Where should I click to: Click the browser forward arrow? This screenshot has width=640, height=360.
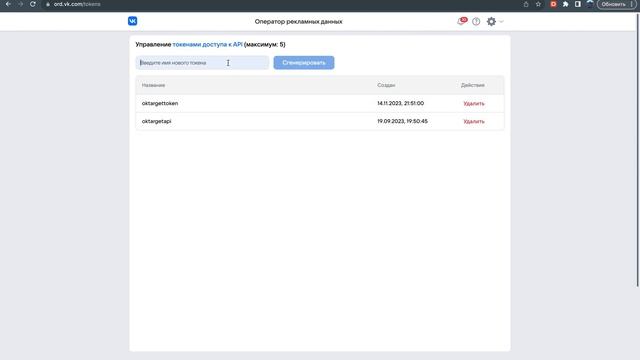(20, 4)
